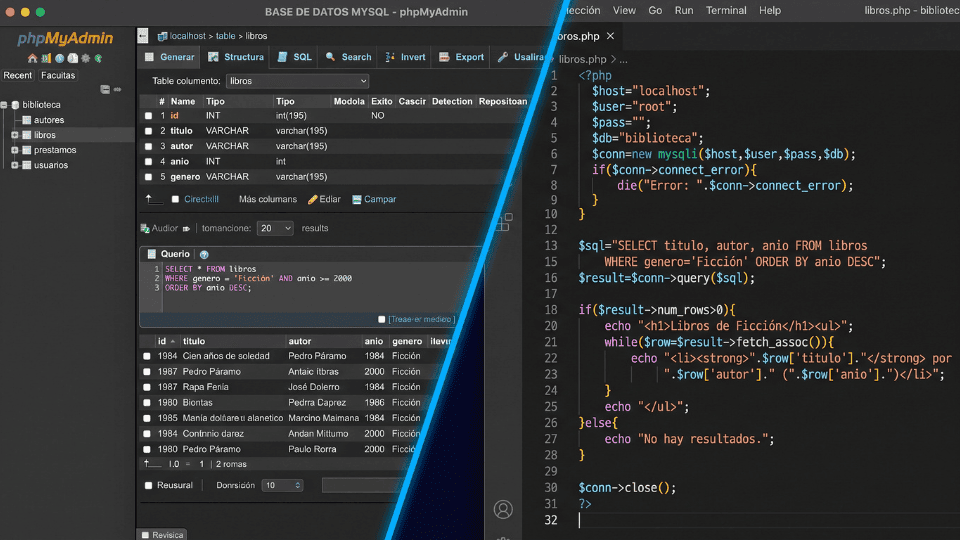Screen dimensions: 960x540
Task: Open the View menu in VS Code
Action: [x=624, y=10]
